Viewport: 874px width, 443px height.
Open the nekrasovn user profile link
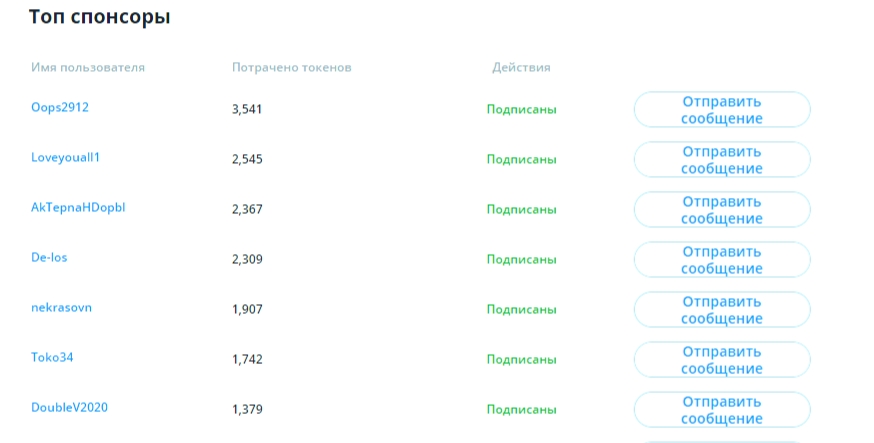61,308
